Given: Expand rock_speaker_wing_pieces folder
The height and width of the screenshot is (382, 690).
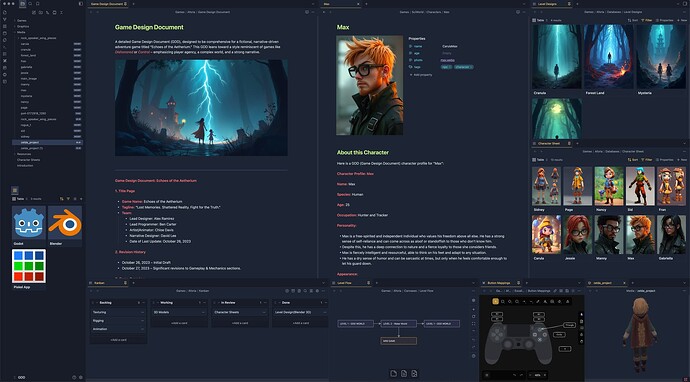Looking at the screenshot, I should pyautogui.click(x=38, y=38).
